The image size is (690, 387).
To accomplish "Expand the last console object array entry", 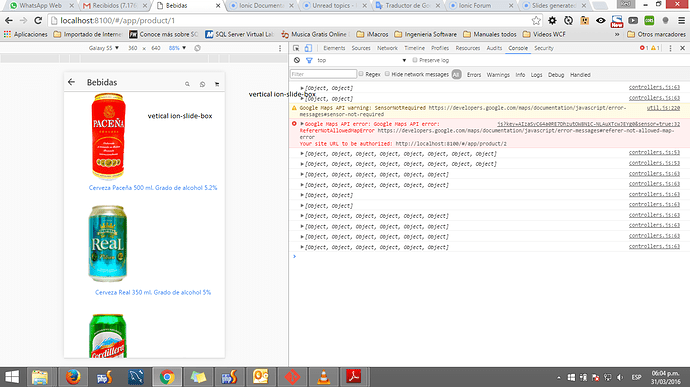I will point(302,247).
